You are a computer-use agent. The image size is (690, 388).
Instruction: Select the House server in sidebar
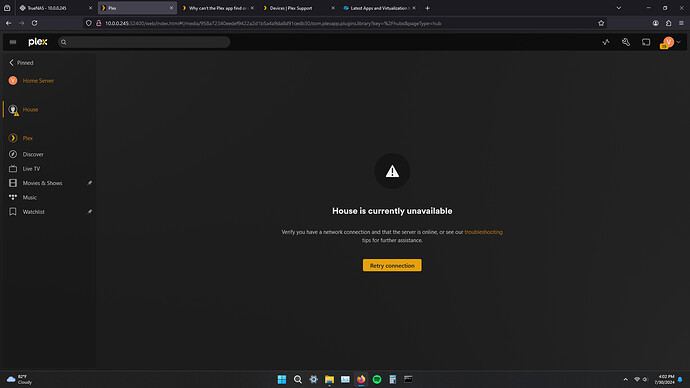30,110
